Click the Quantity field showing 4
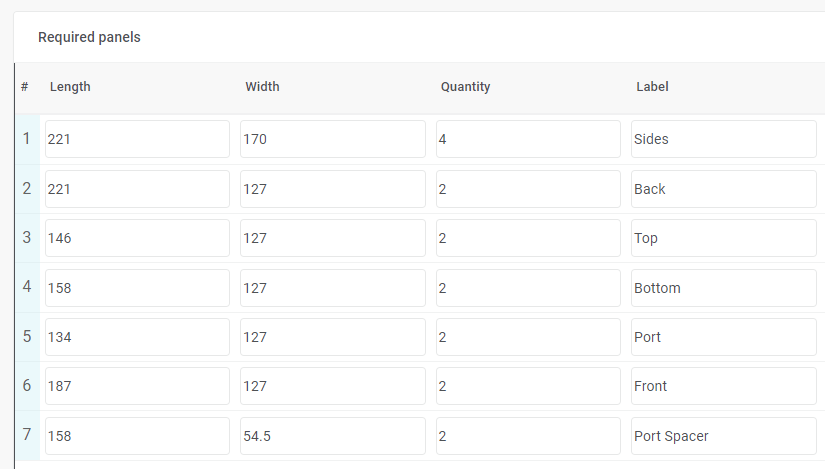Image resolution: width=825 pixels, height=469 pixels. (x=528, y=139)
